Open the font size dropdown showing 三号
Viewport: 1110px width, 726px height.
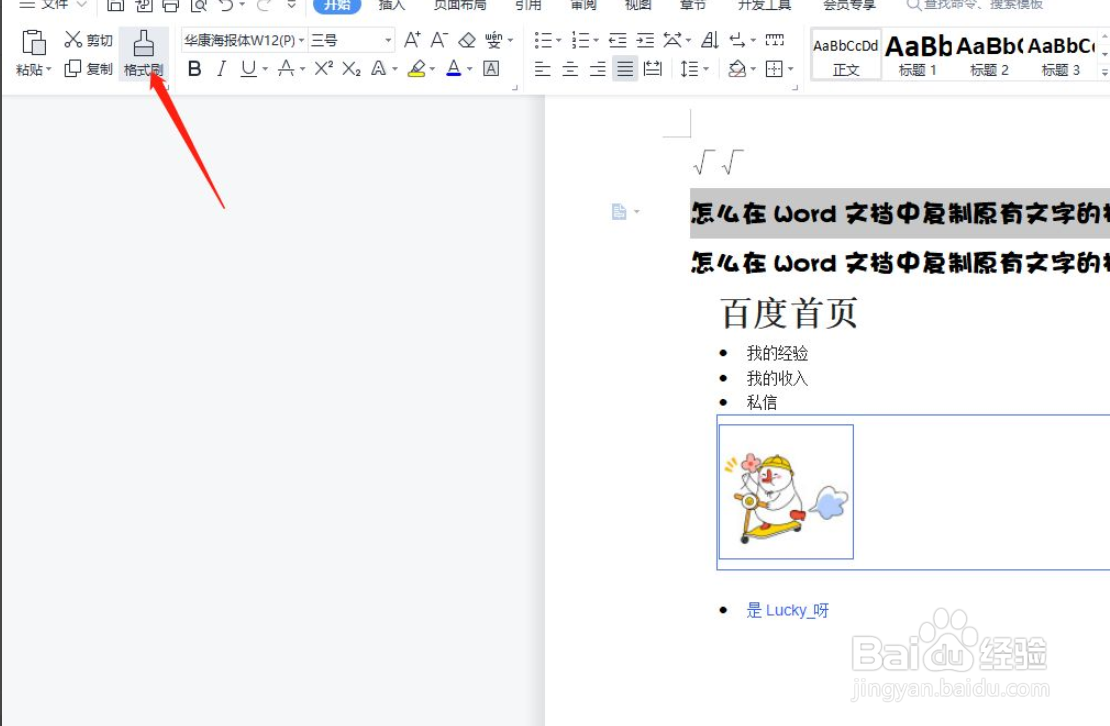tap(388, 40)
